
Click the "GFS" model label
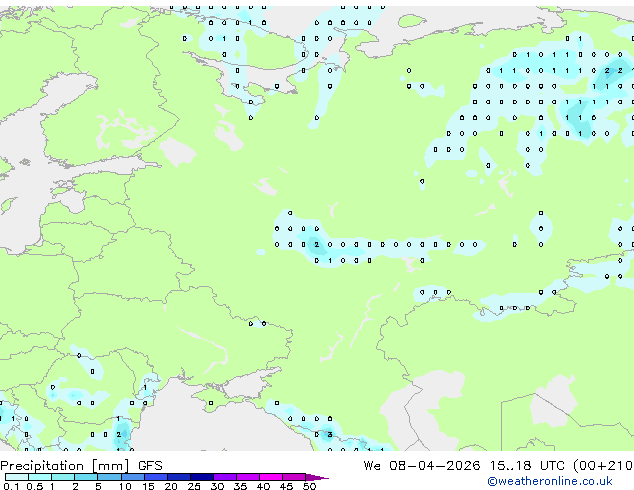click(150, 466)
